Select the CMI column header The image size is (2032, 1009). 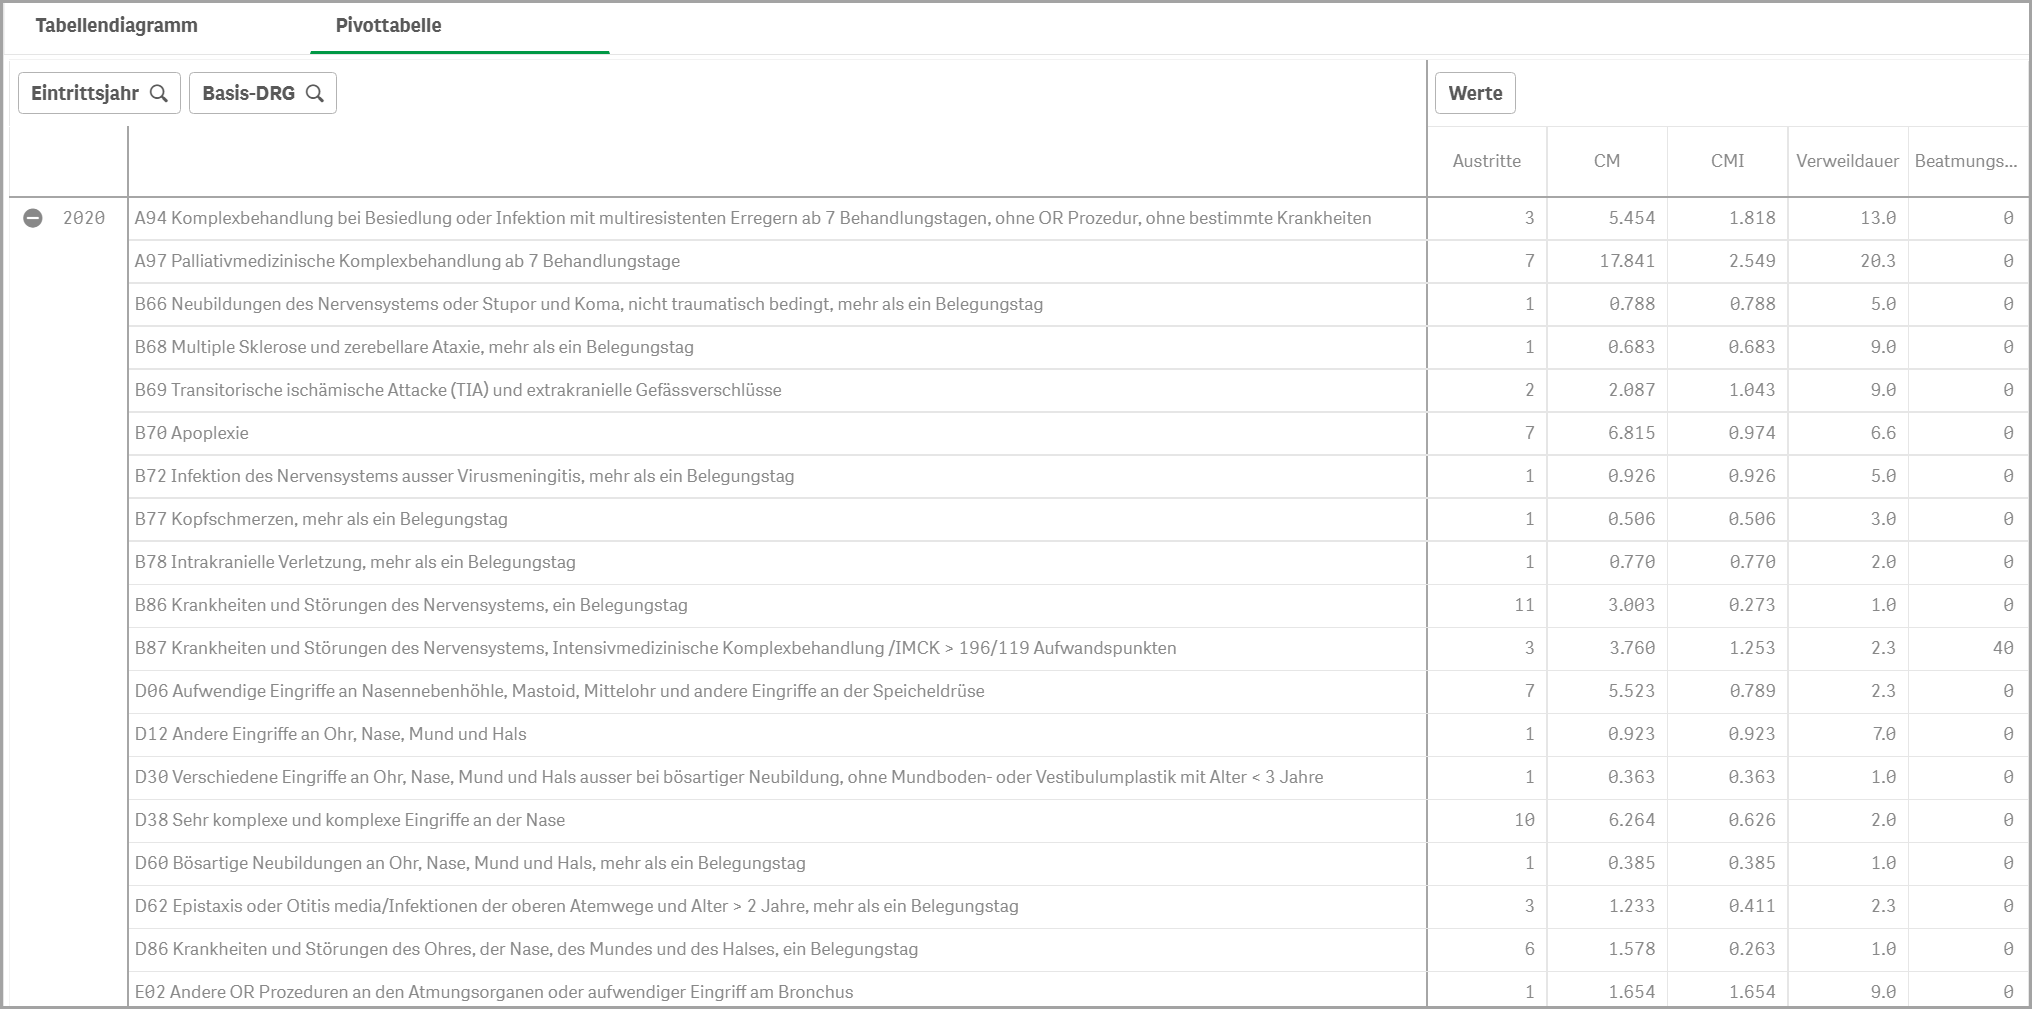1727,161
